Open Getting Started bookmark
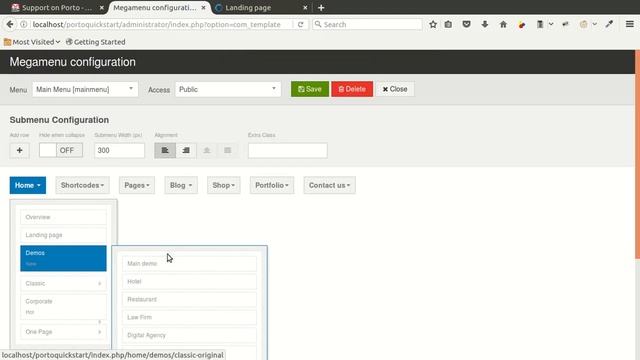Viewport: 640px width, 360px height. (96, 42)
